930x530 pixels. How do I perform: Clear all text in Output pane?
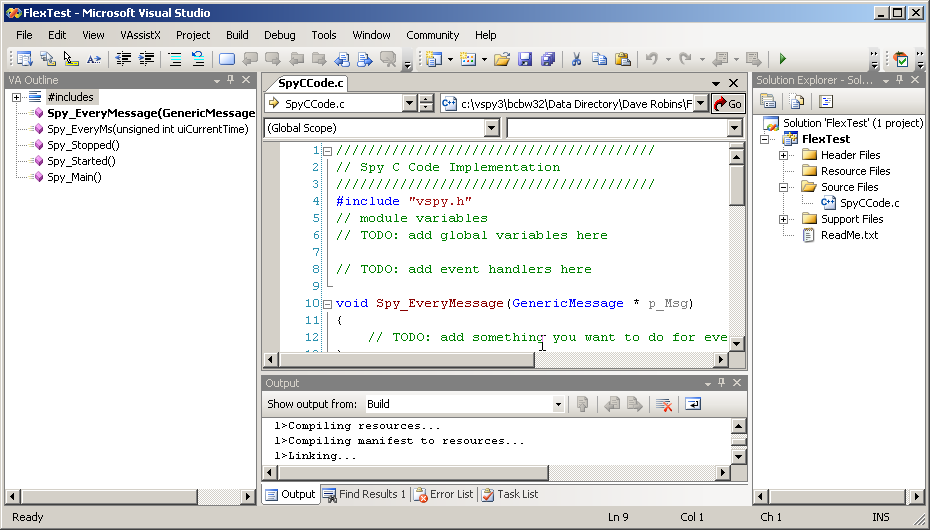664,404
